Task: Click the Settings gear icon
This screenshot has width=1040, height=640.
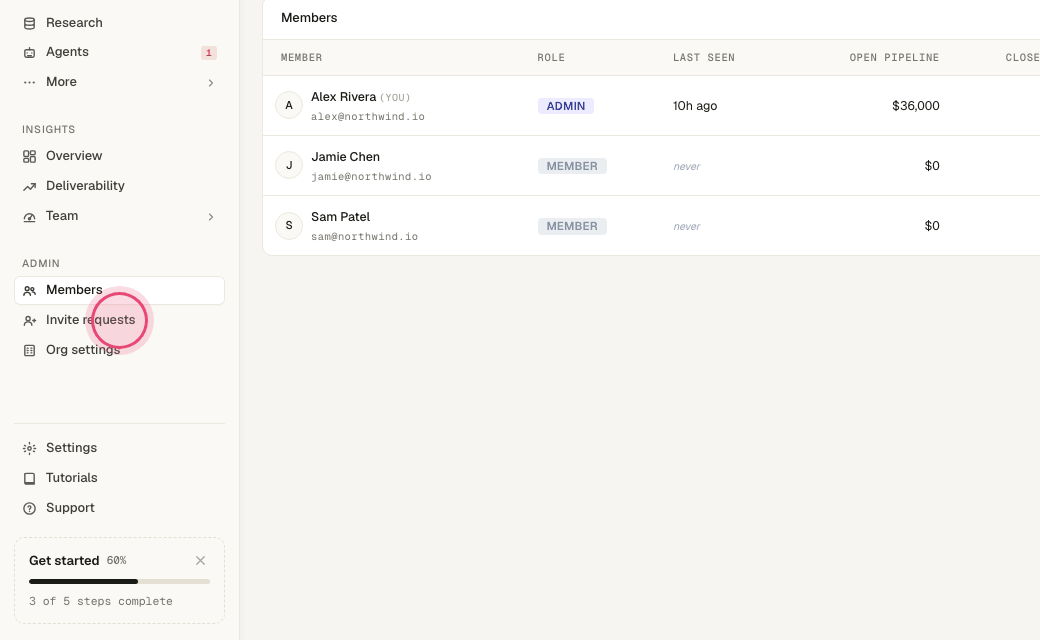Action: pos(29,448)
